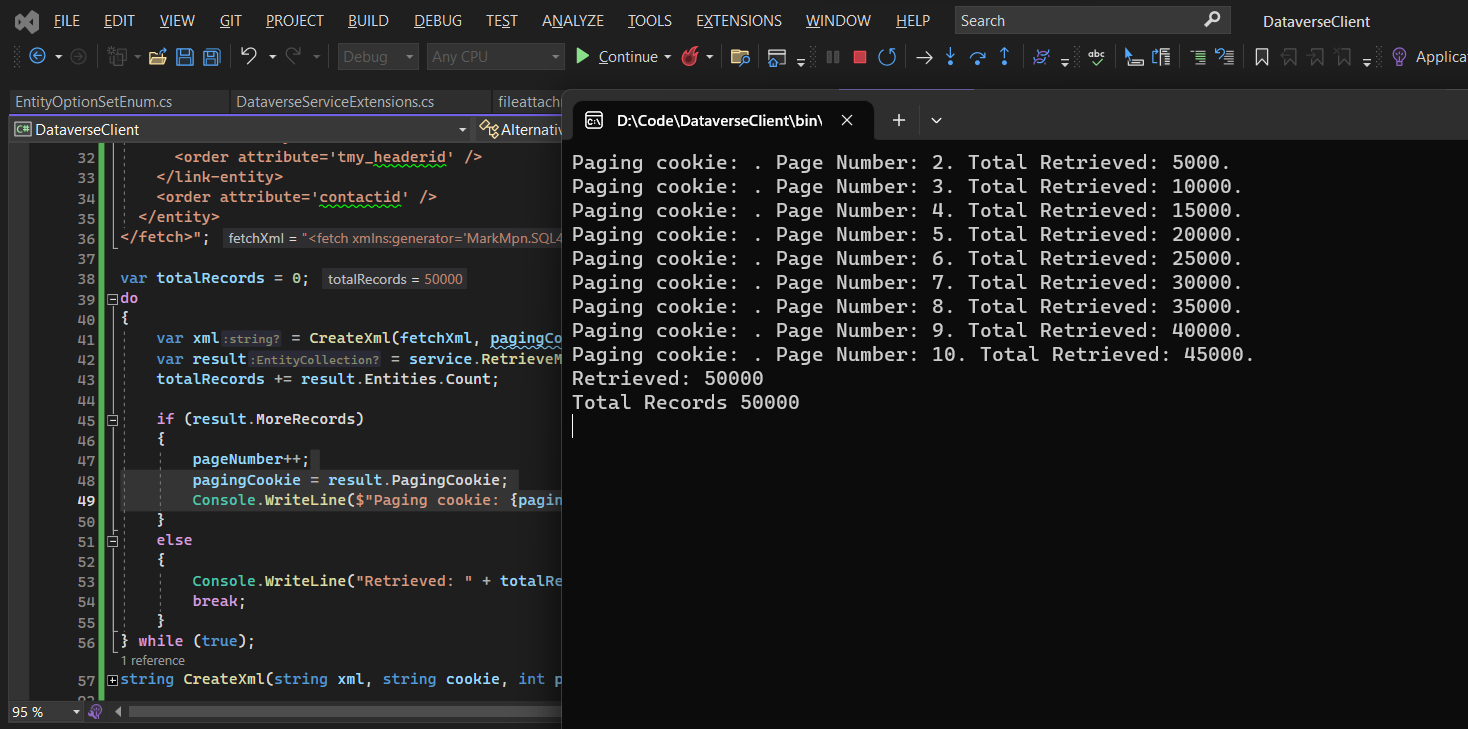Open the Debug configuration dropdown
Viewport: 1468px width, 729px height.
(x=378, y=57)
